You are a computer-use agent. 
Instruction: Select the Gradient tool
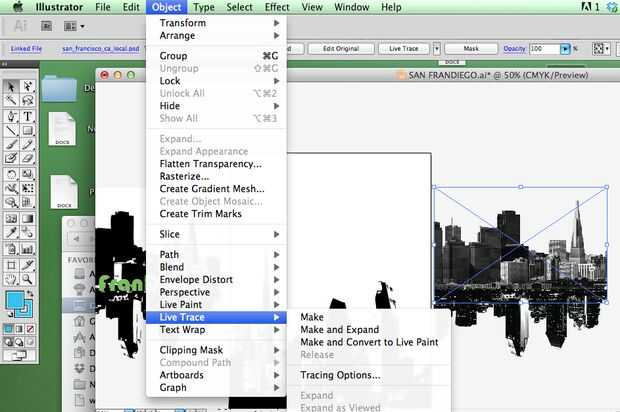(27, 219)
